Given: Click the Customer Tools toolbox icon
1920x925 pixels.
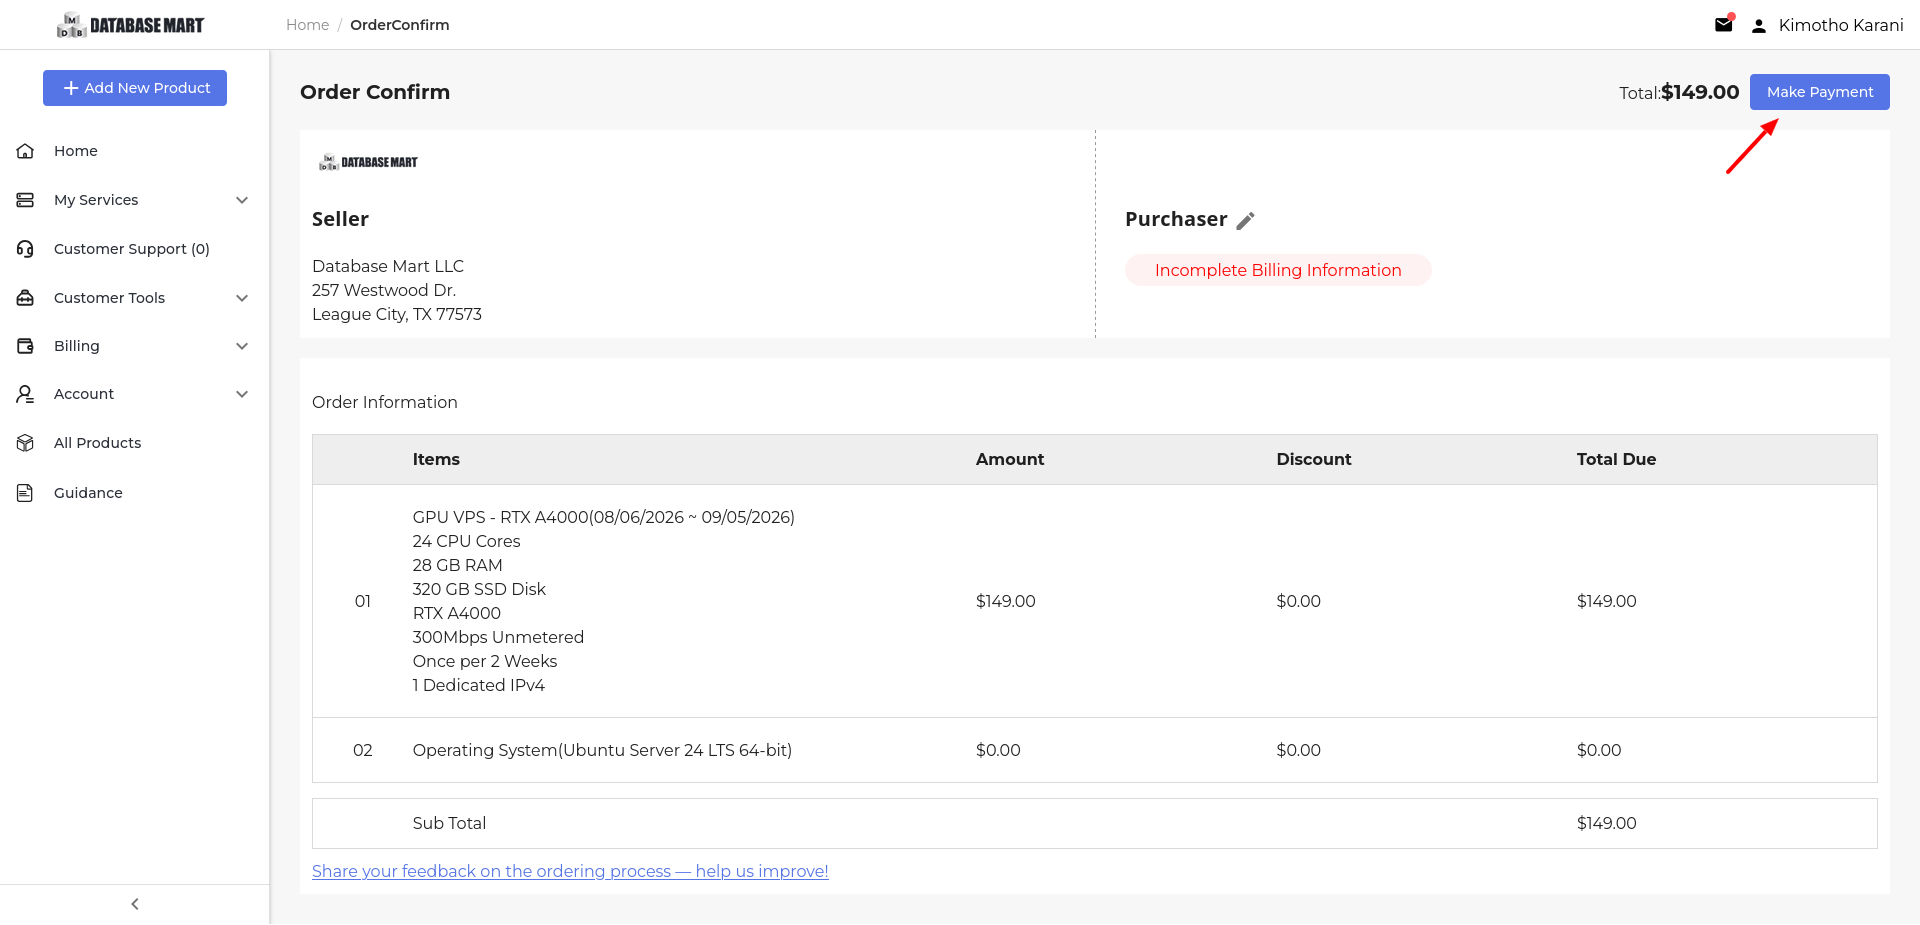Looking at the screenshot, I should [x=26, y=298].
